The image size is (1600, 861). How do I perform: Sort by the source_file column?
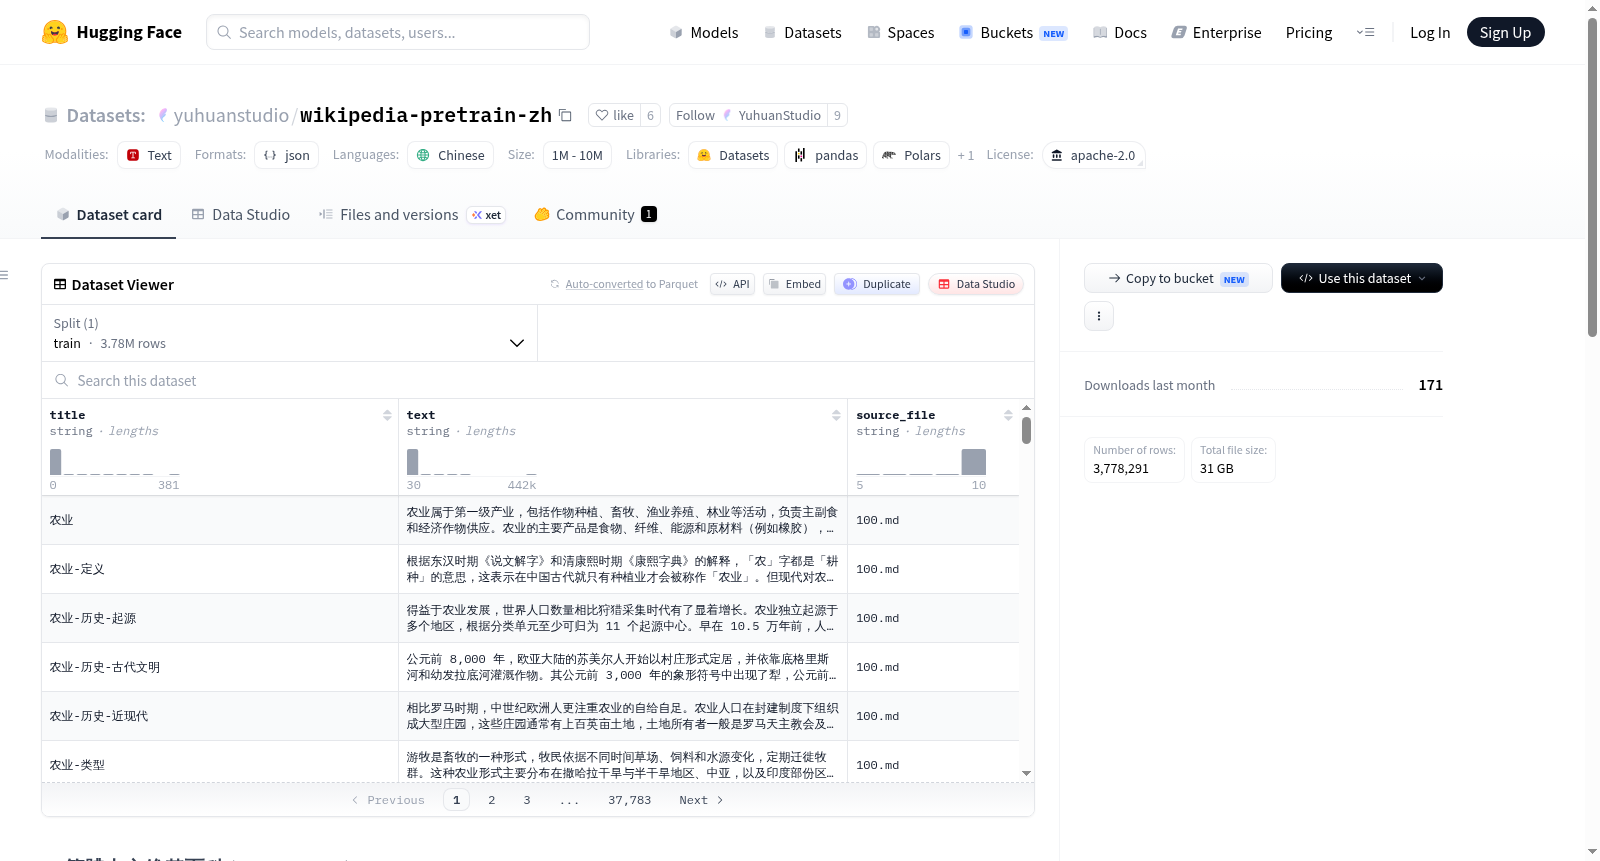point(1008,415)
